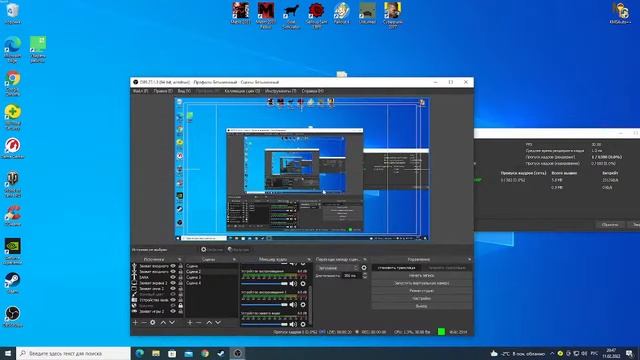Mute the Устройство захвата mixer track

tap(293, 324)
